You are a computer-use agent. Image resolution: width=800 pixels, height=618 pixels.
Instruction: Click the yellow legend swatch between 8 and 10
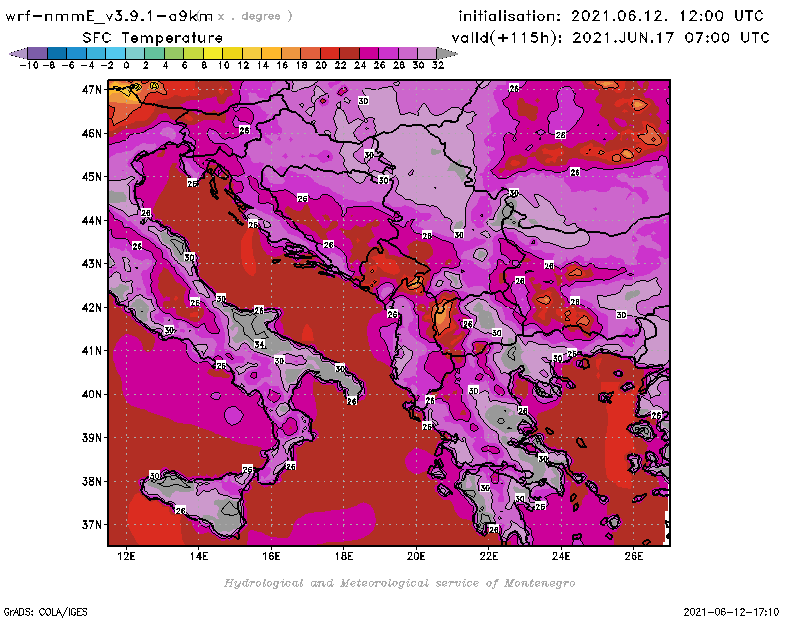point(213,53)
